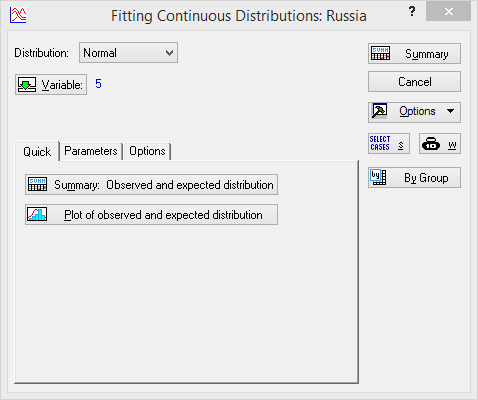The image size is (478, 400).
Task: Switch to the Parameters tab
Action: click(x=91, y=151)
